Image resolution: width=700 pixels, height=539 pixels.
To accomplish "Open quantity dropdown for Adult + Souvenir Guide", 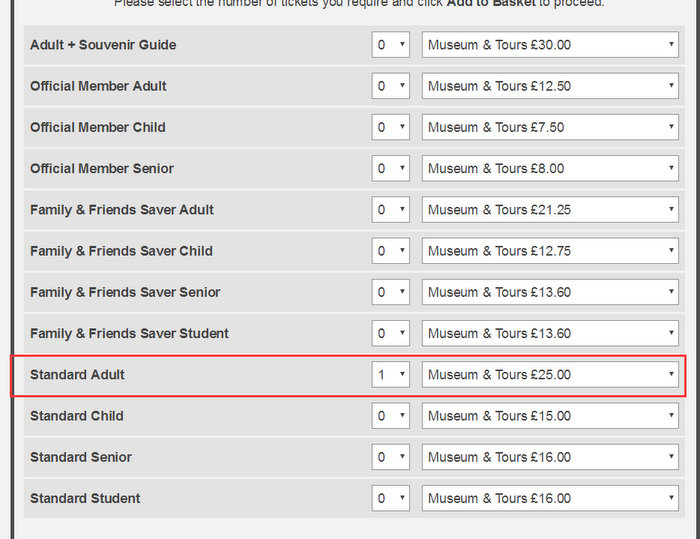I will click(390, 45).
